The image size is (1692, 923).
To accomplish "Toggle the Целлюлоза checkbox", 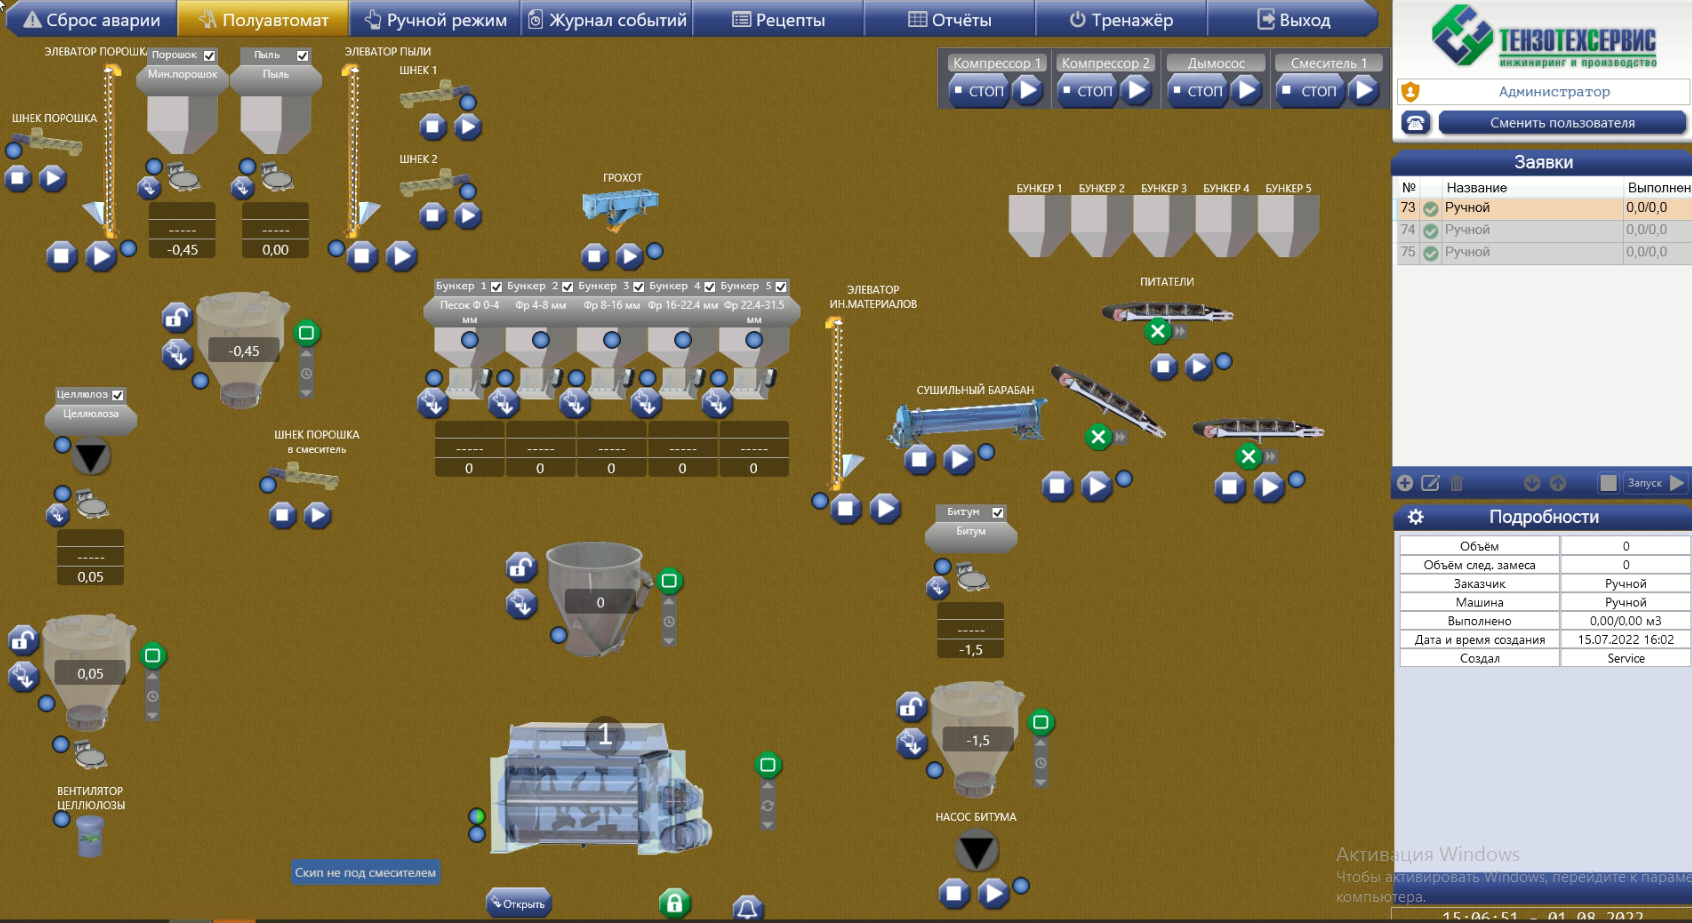I will point(118,395).
